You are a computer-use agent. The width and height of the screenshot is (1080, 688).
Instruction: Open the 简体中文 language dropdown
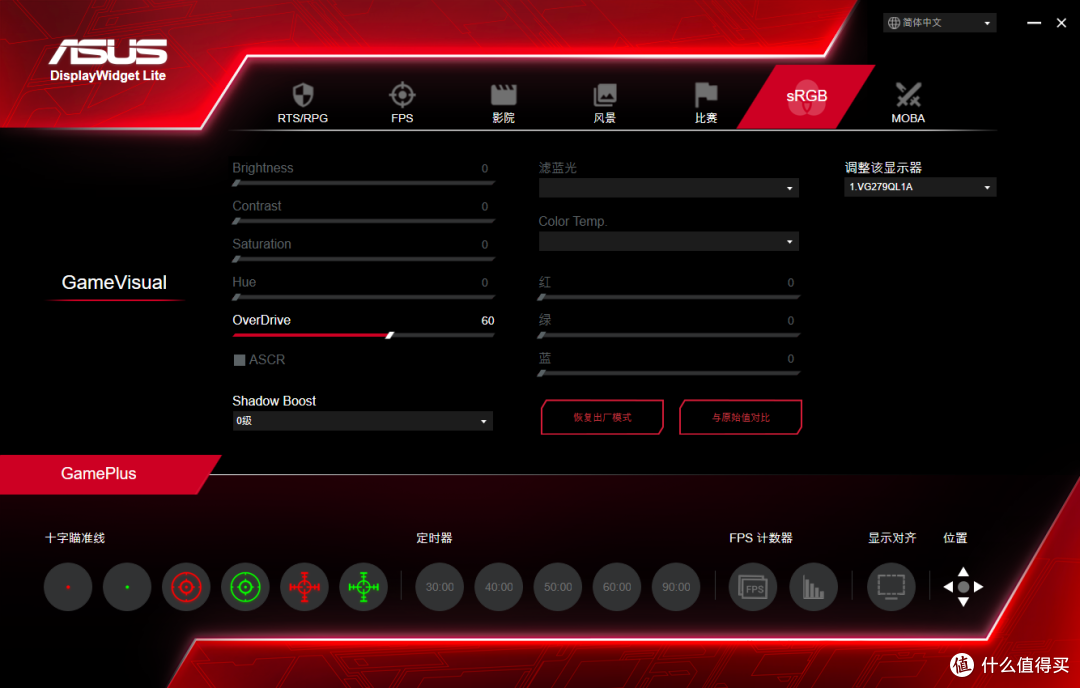tap(939, 23)
